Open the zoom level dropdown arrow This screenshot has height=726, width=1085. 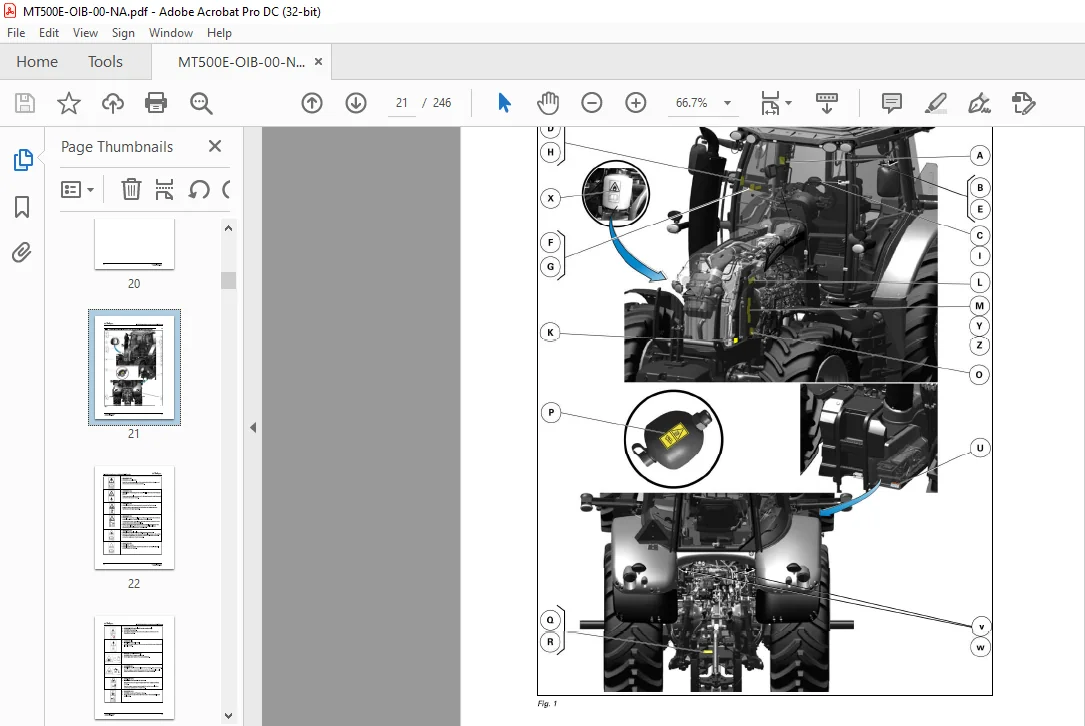tap(727, 103)
